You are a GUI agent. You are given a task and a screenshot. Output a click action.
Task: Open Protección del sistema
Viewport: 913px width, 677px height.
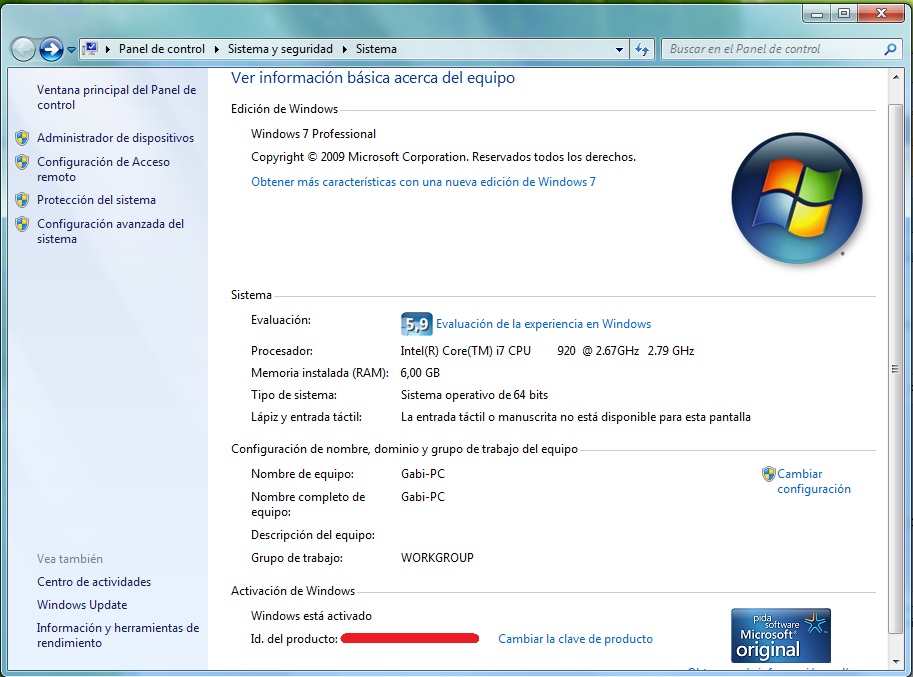pos(96,200)
